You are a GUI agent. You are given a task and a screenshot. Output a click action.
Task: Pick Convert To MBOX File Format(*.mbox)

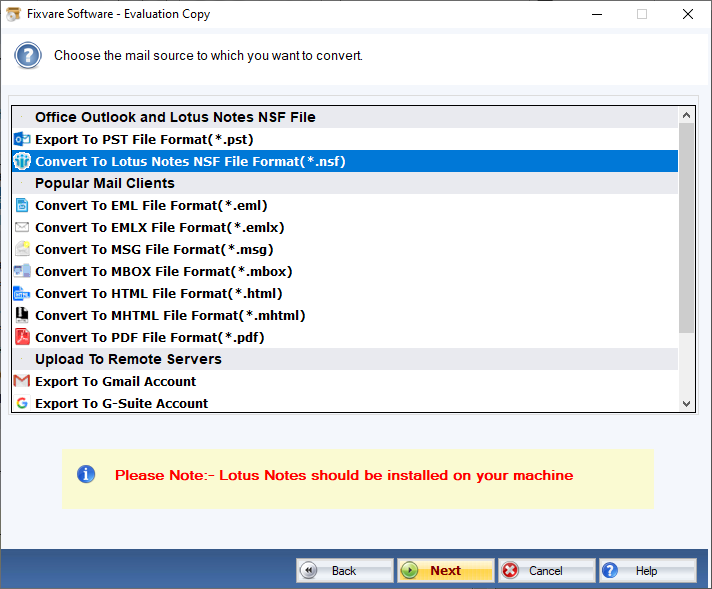(x=345, y=271)
